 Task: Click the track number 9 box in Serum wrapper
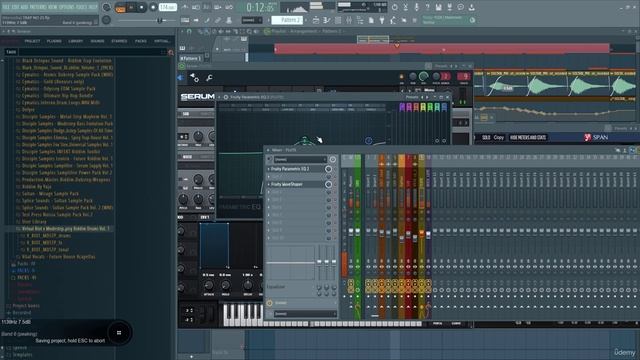[464, 76]
